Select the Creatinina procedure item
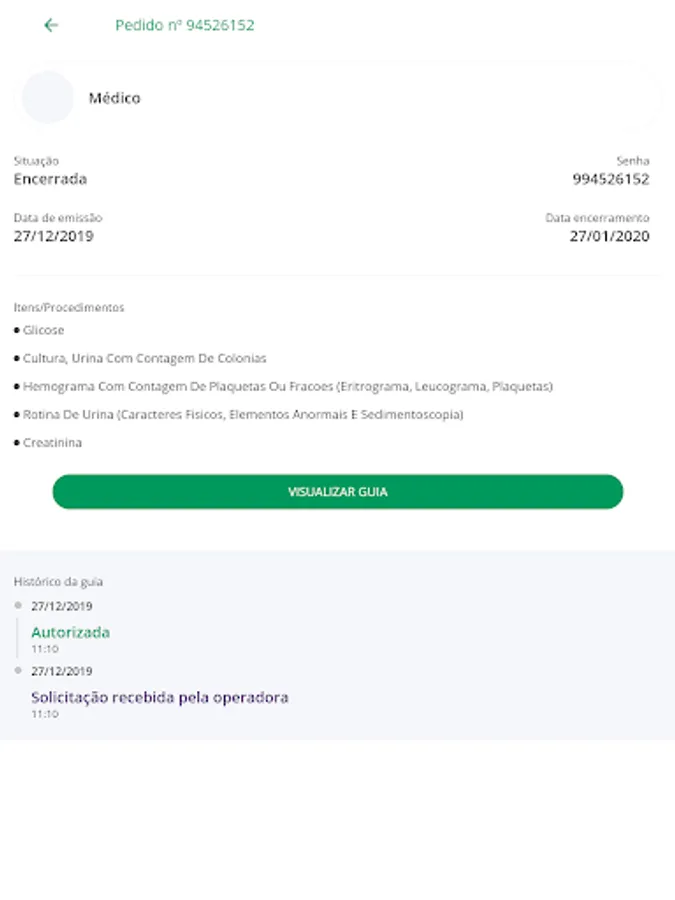This screenshot has height=900, width=675. [52, 443]
